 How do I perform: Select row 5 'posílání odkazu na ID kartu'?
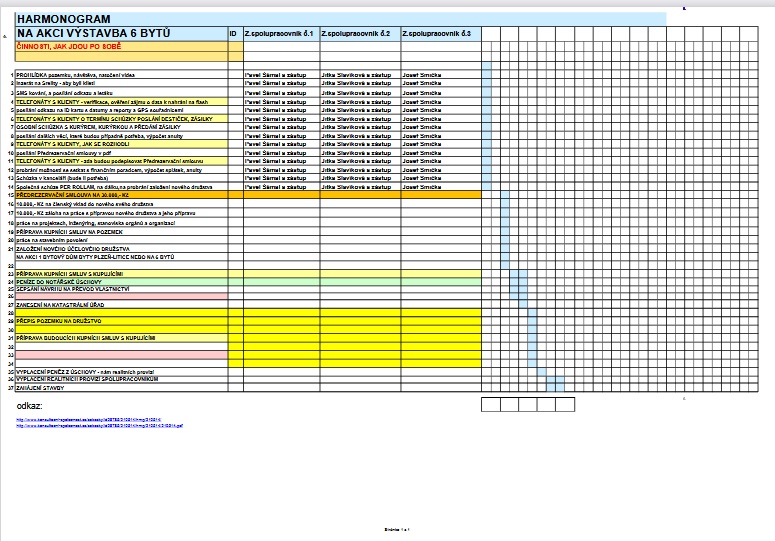(122, 110)
